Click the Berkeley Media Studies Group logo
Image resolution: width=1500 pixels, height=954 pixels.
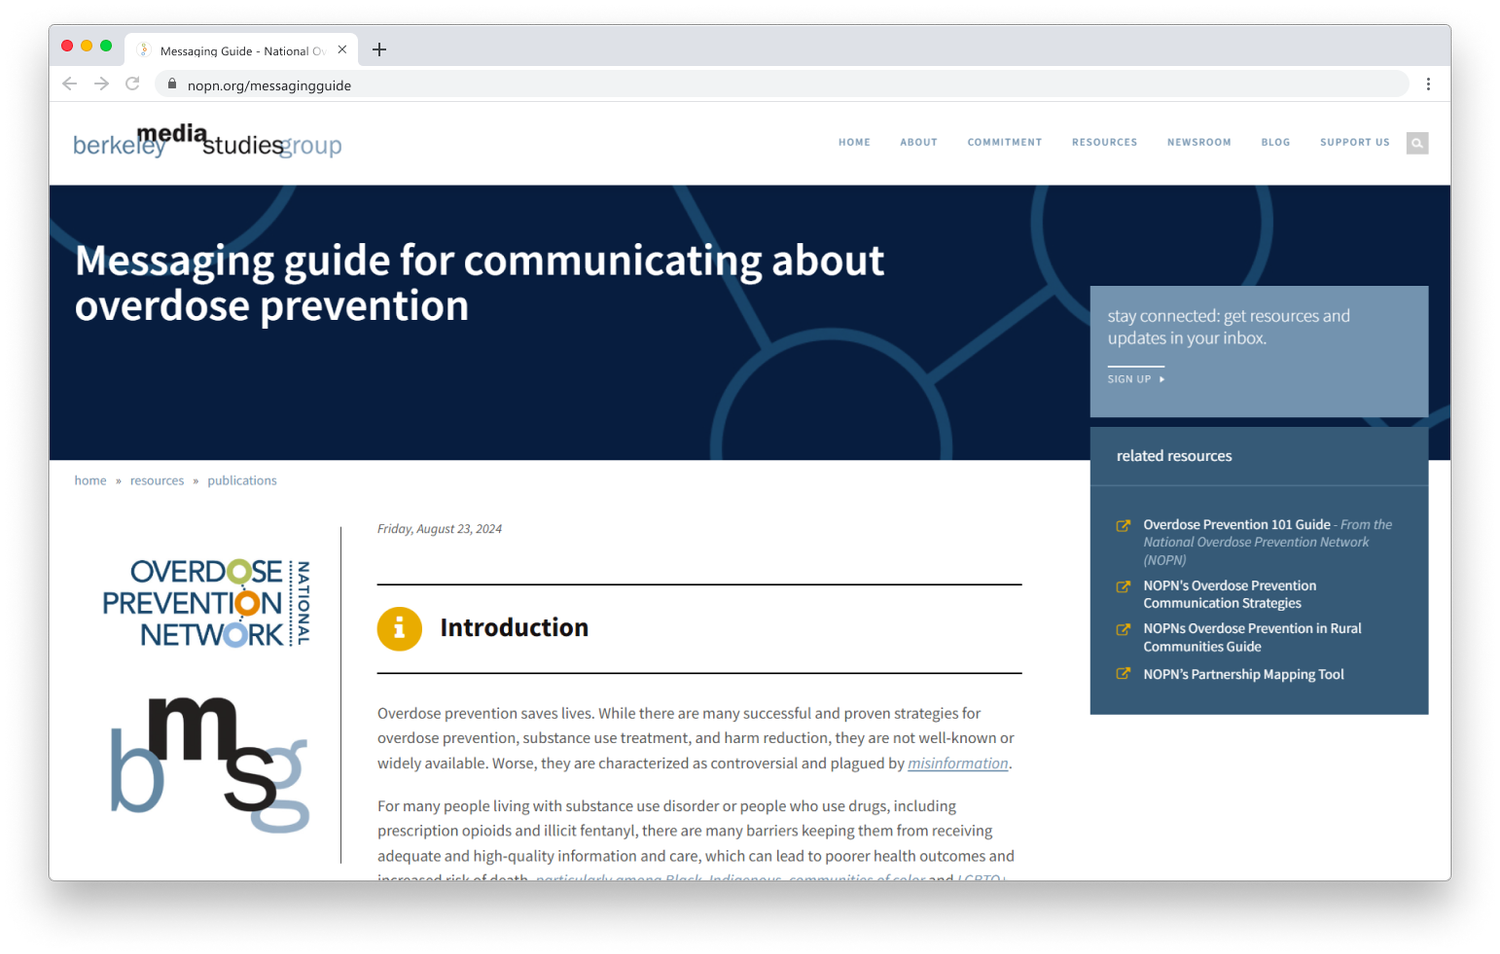tap(206, 143)
